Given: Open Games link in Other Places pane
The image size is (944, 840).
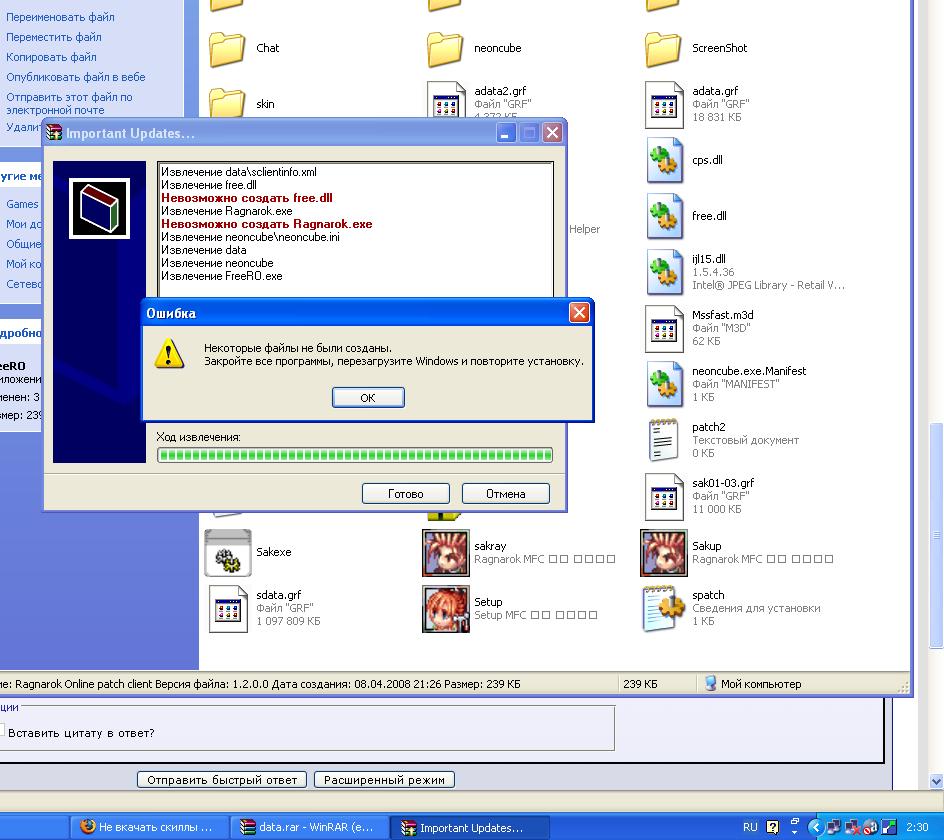Looking at the screenshot, I should pos(22,204).
